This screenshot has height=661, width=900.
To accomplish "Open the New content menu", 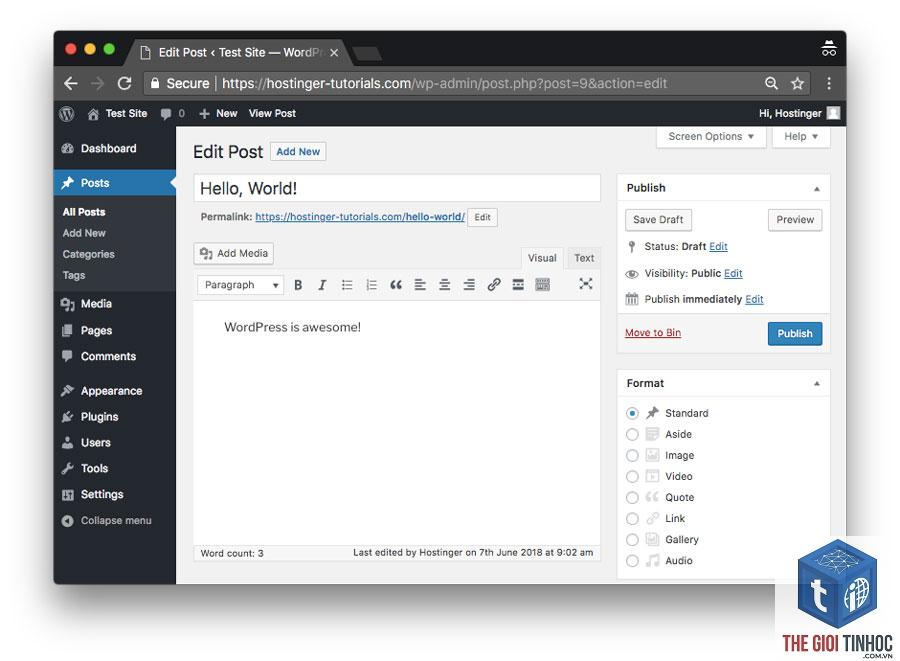I will pos(218,114).
